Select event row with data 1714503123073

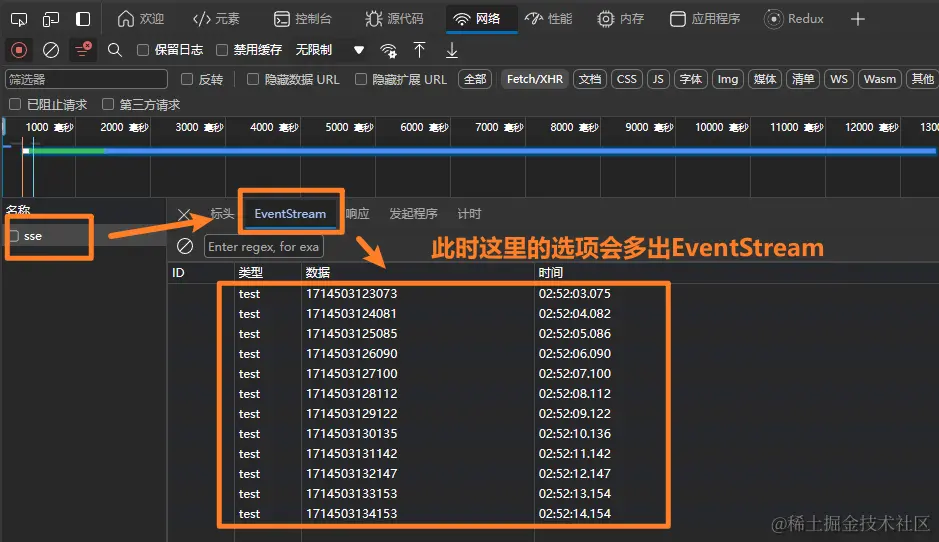pos(553,293)
